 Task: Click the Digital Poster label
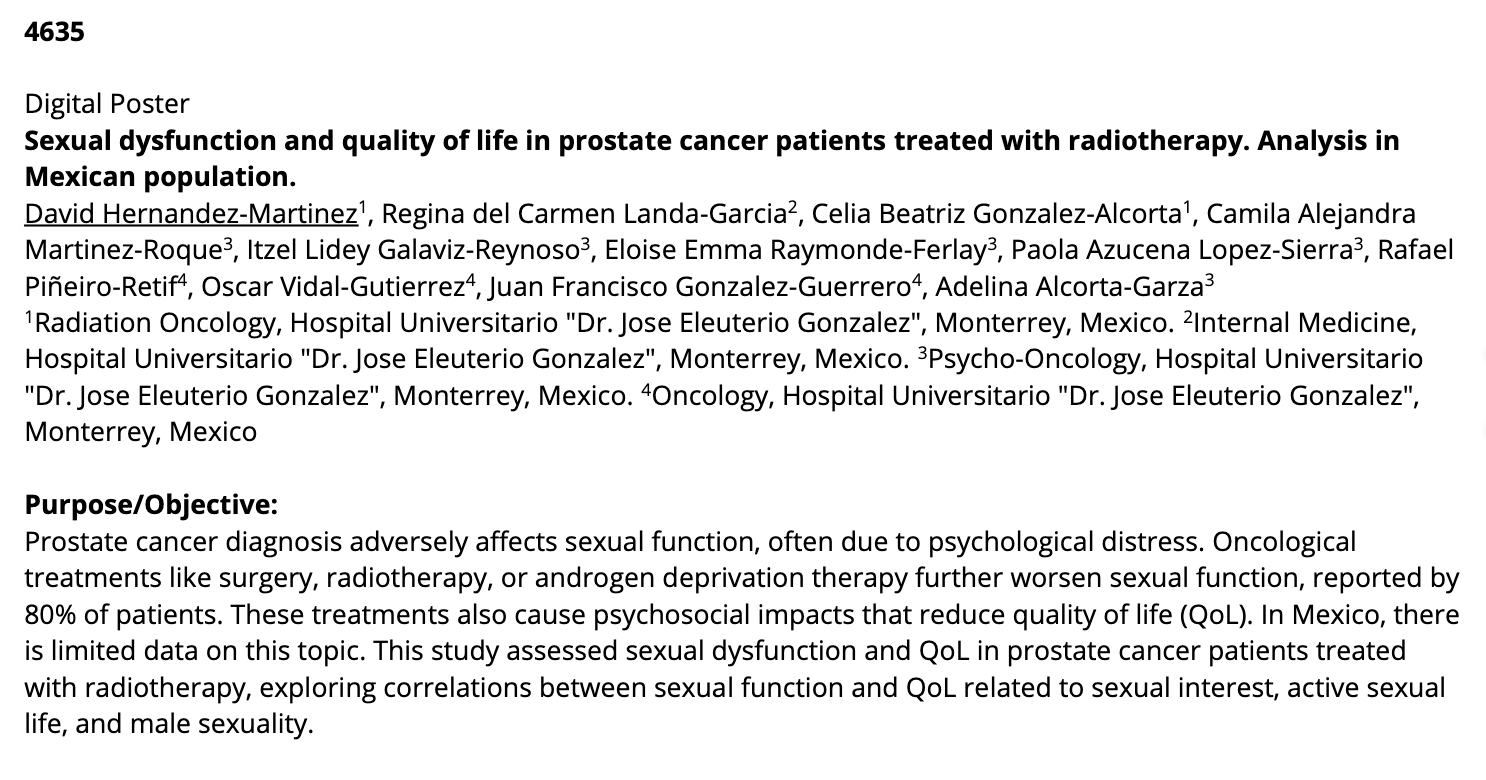tap(107, 103)
